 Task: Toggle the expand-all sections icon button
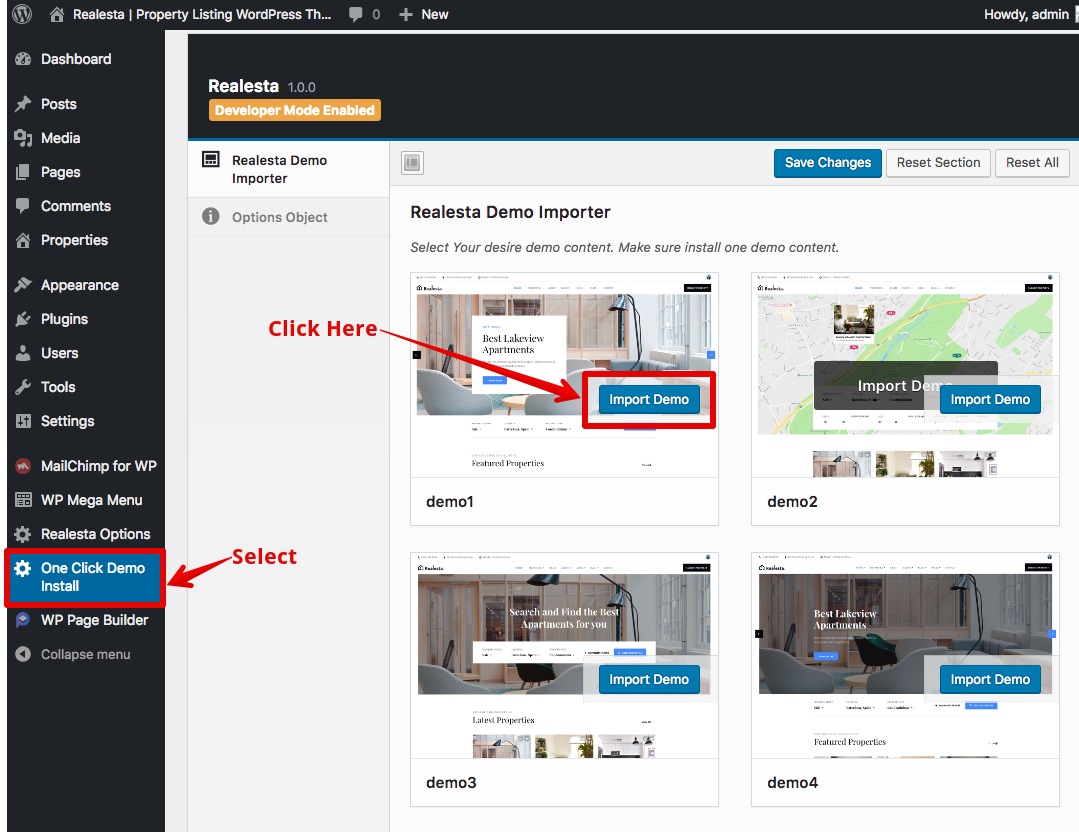coord(412,163)
